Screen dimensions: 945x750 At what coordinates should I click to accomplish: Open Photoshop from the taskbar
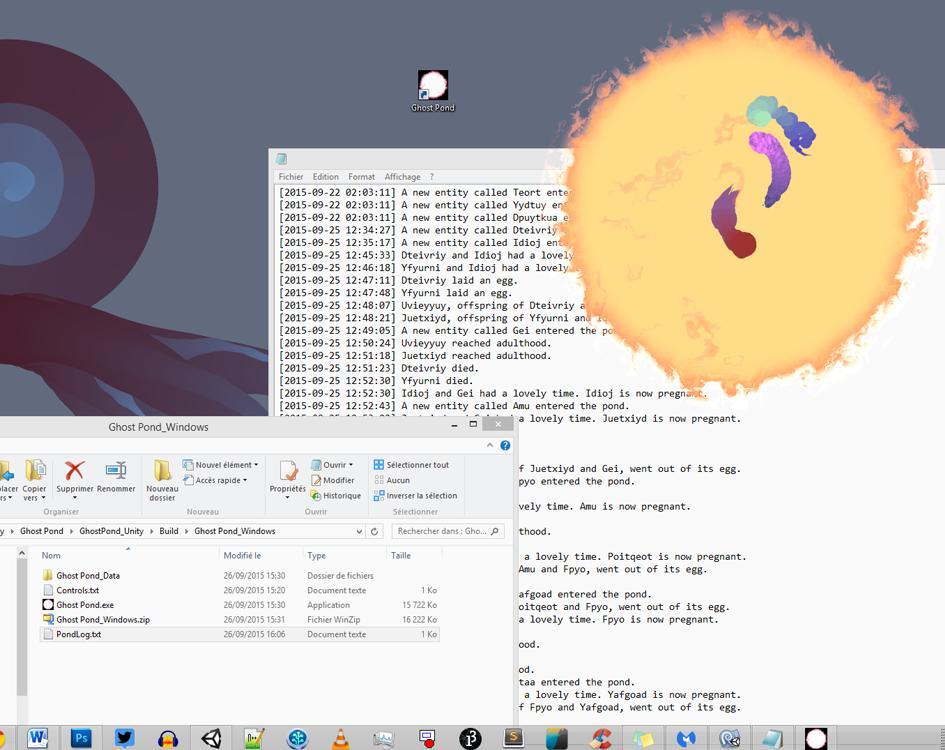(x=81, y=739)
